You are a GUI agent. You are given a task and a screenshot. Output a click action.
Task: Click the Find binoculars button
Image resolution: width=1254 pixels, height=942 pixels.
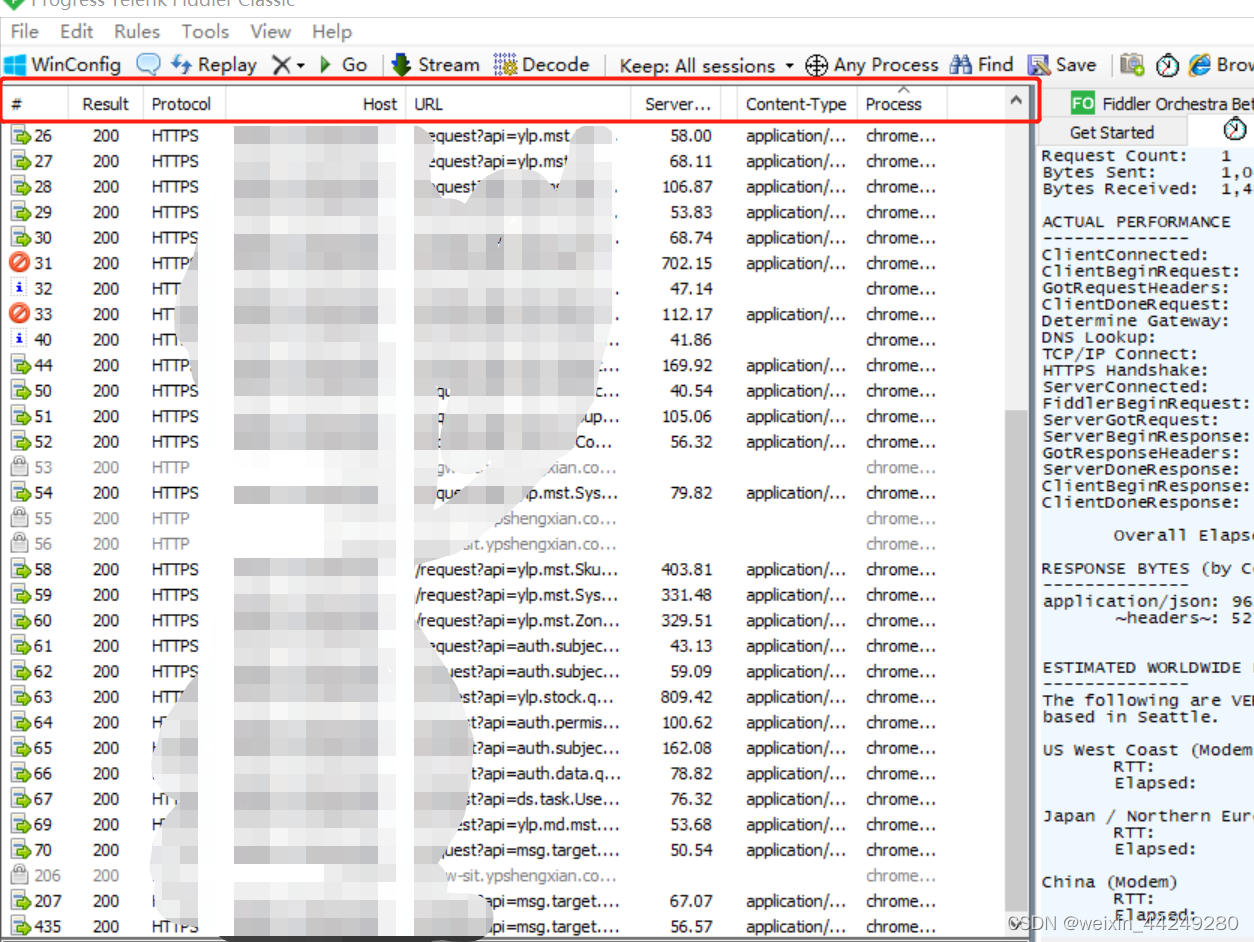click(982, 65)
